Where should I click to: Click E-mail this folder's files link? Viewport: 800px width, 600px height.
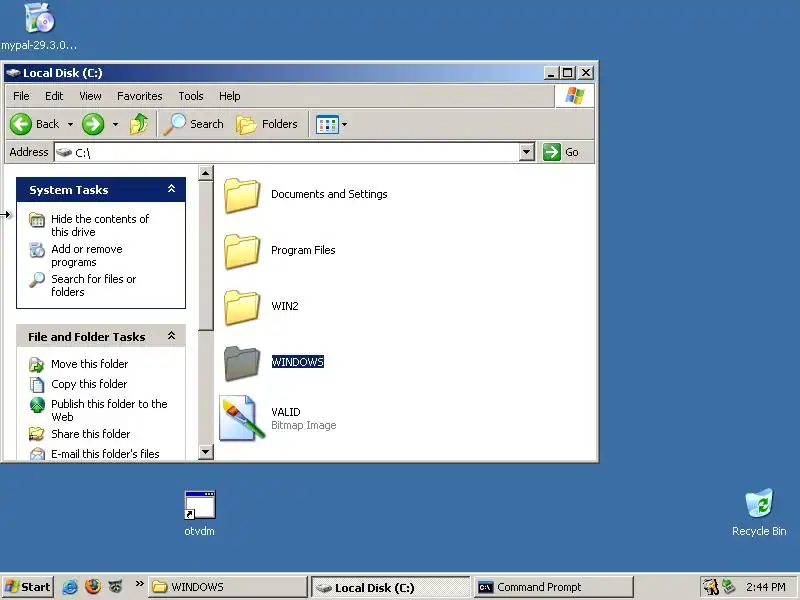pyautogui.click(x=105, y=454)
